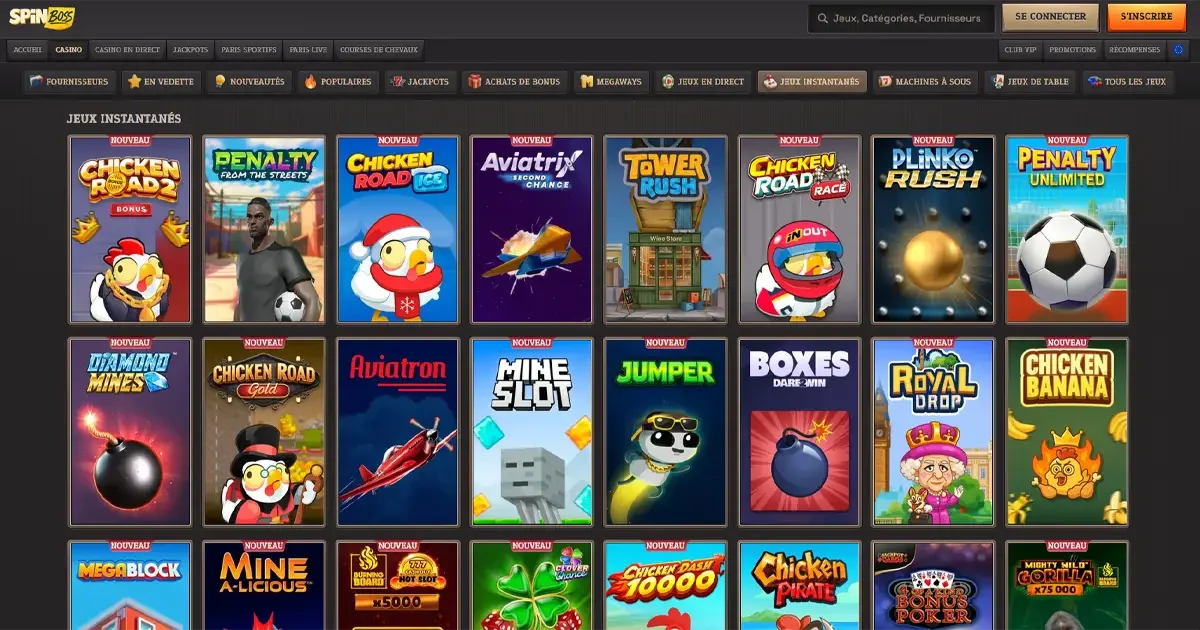Open the Aviatron game
Viewport: 1200px width, 630px height.
[398, 432]
